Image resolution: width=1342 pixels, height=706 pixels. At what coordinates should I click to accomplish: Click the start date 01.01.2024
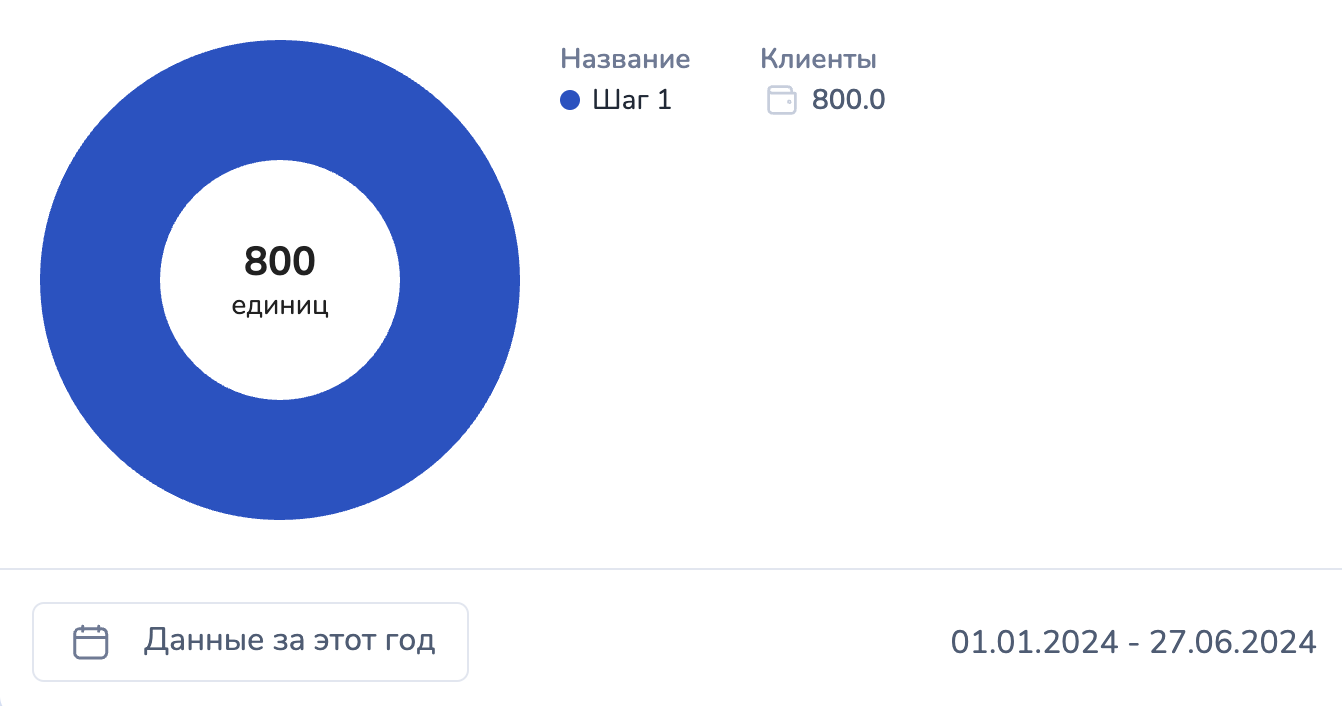coord(1034,642)
